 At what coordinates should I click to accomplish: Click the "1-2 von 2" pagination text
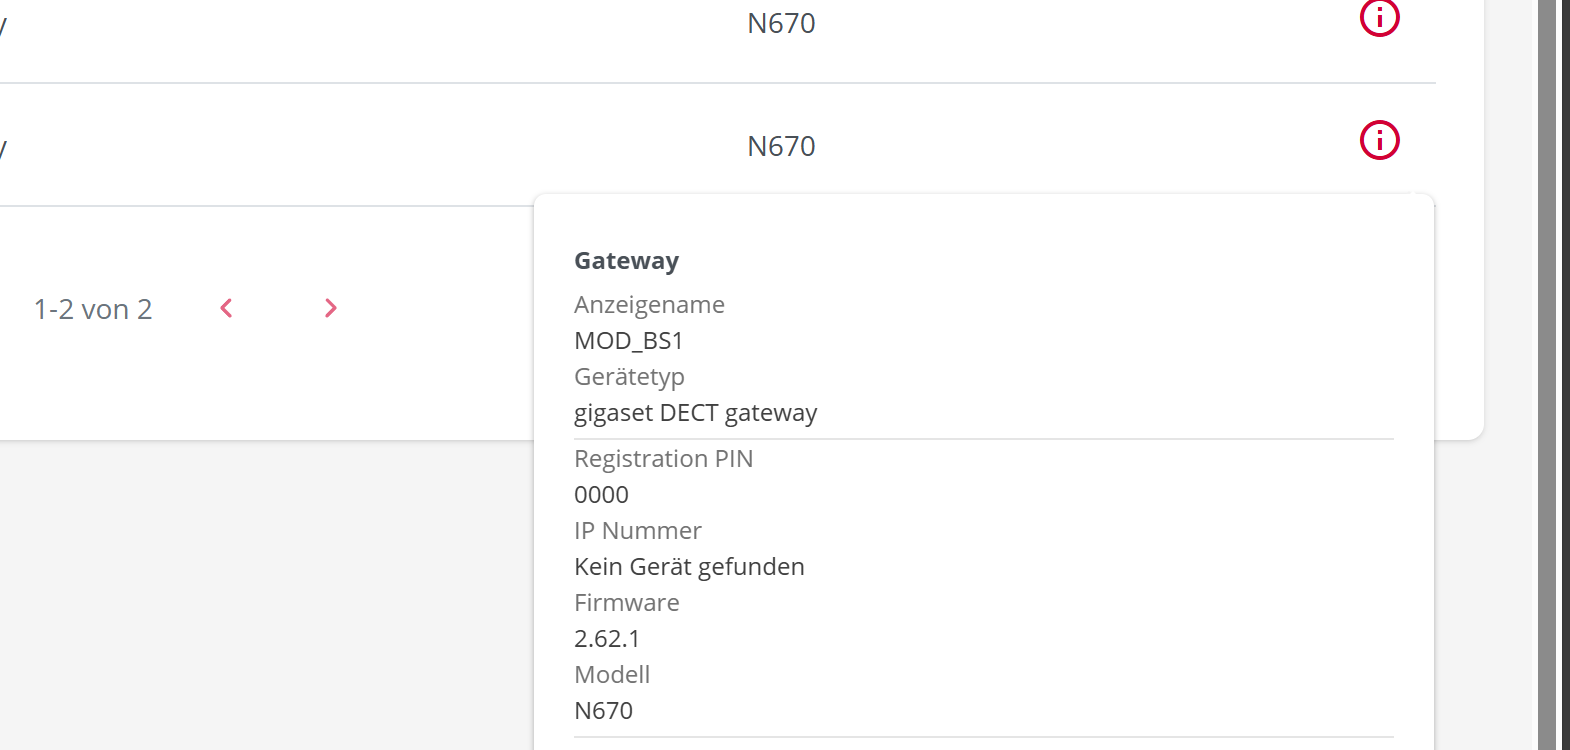click(x=93, y=310)
